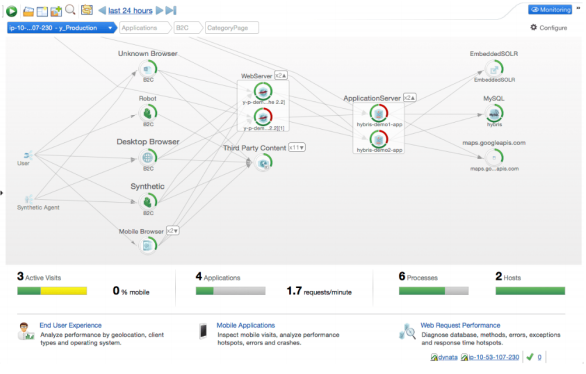
Task: Select the Unknown Browser node icon
Action: pos(148,69)
